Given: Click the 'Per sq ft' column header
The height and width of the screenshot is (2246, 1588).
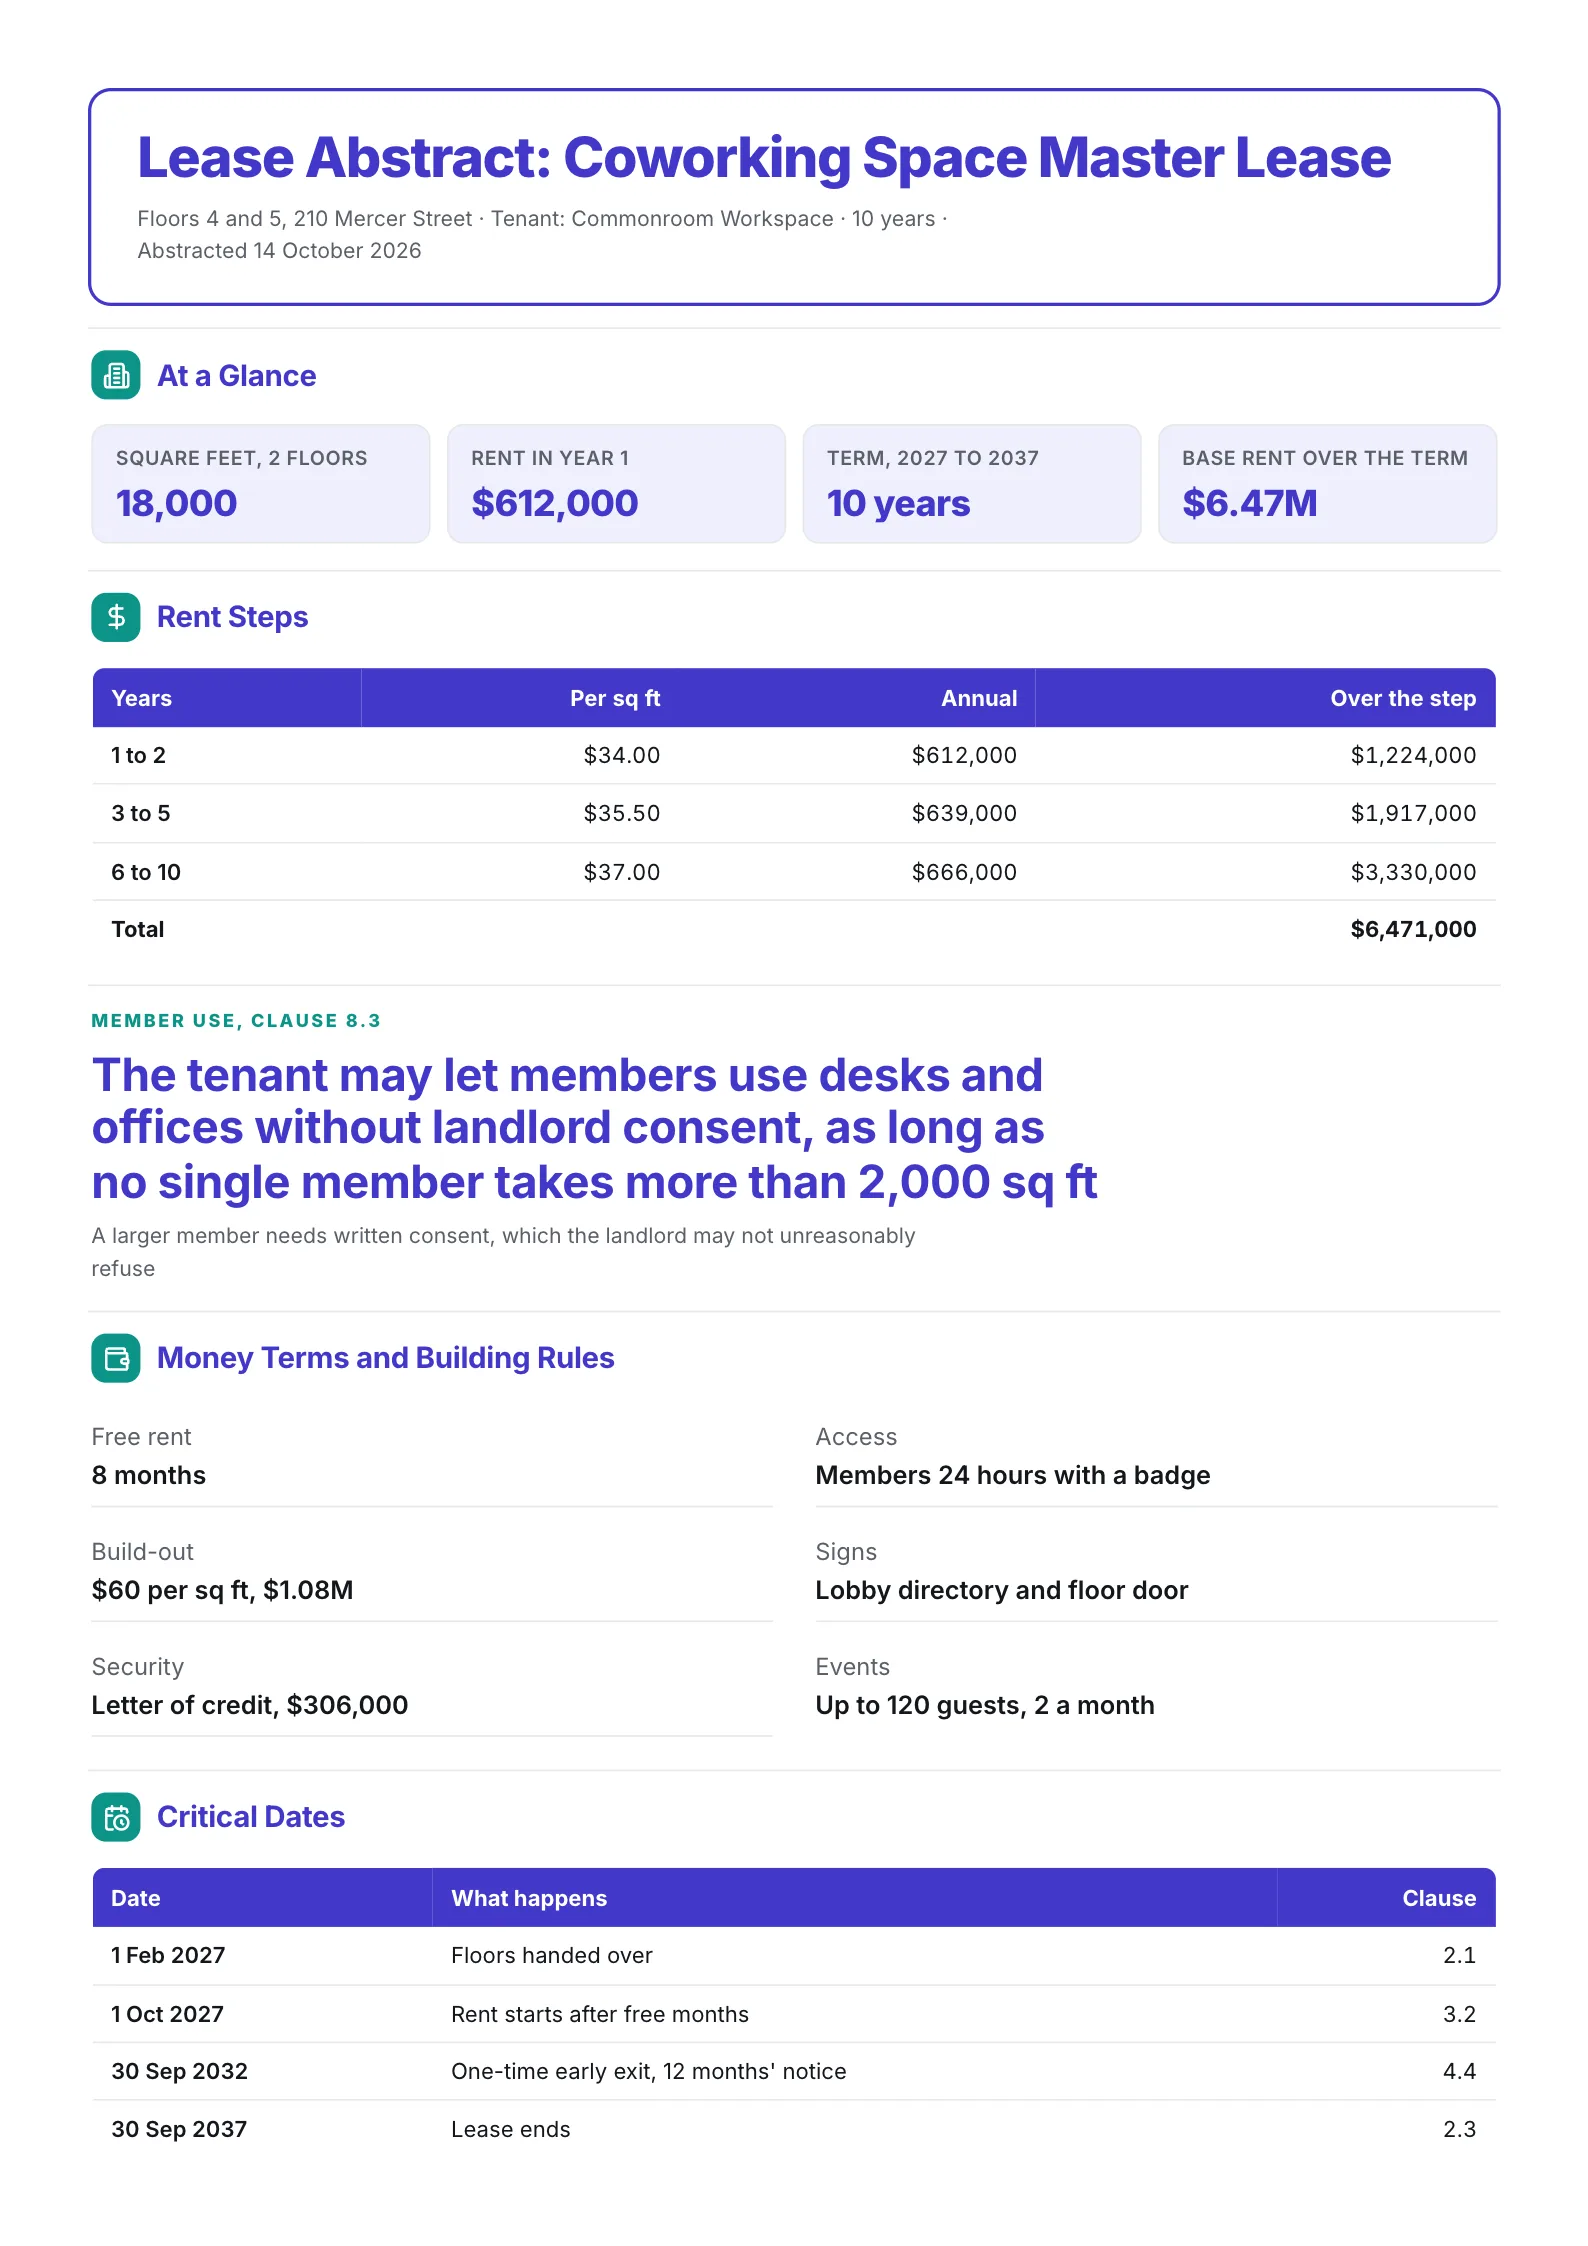Looking at the screenshot, I should click(x=615, y=698).
